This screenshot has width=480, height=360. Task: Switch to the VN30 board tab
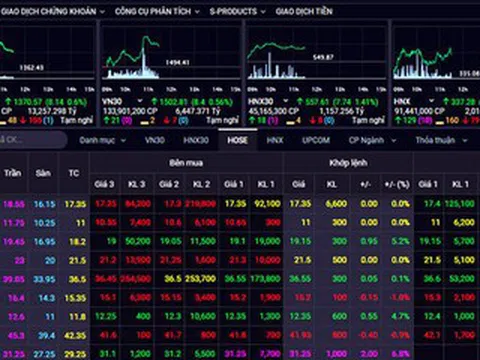coord(155,140)
